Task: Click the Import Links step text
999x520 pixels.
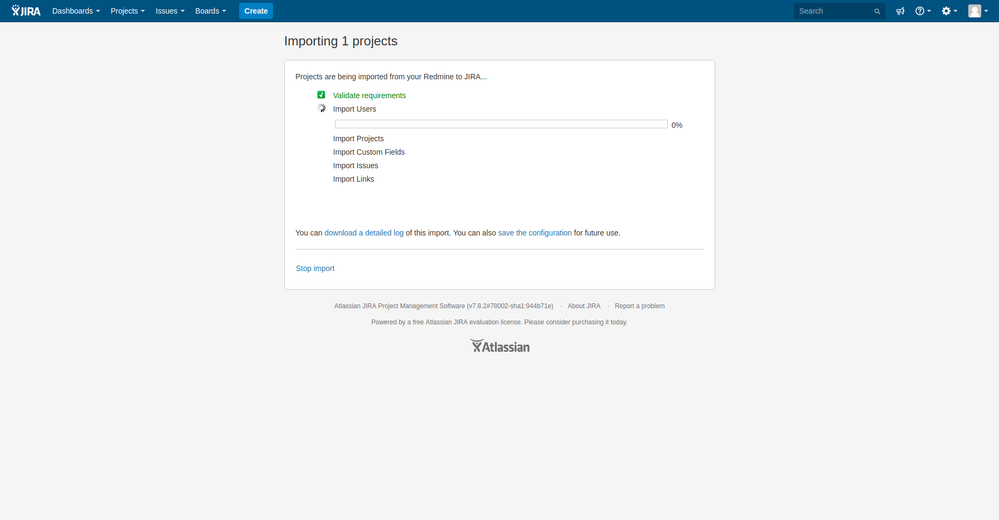Action: [x=353, y=179]
